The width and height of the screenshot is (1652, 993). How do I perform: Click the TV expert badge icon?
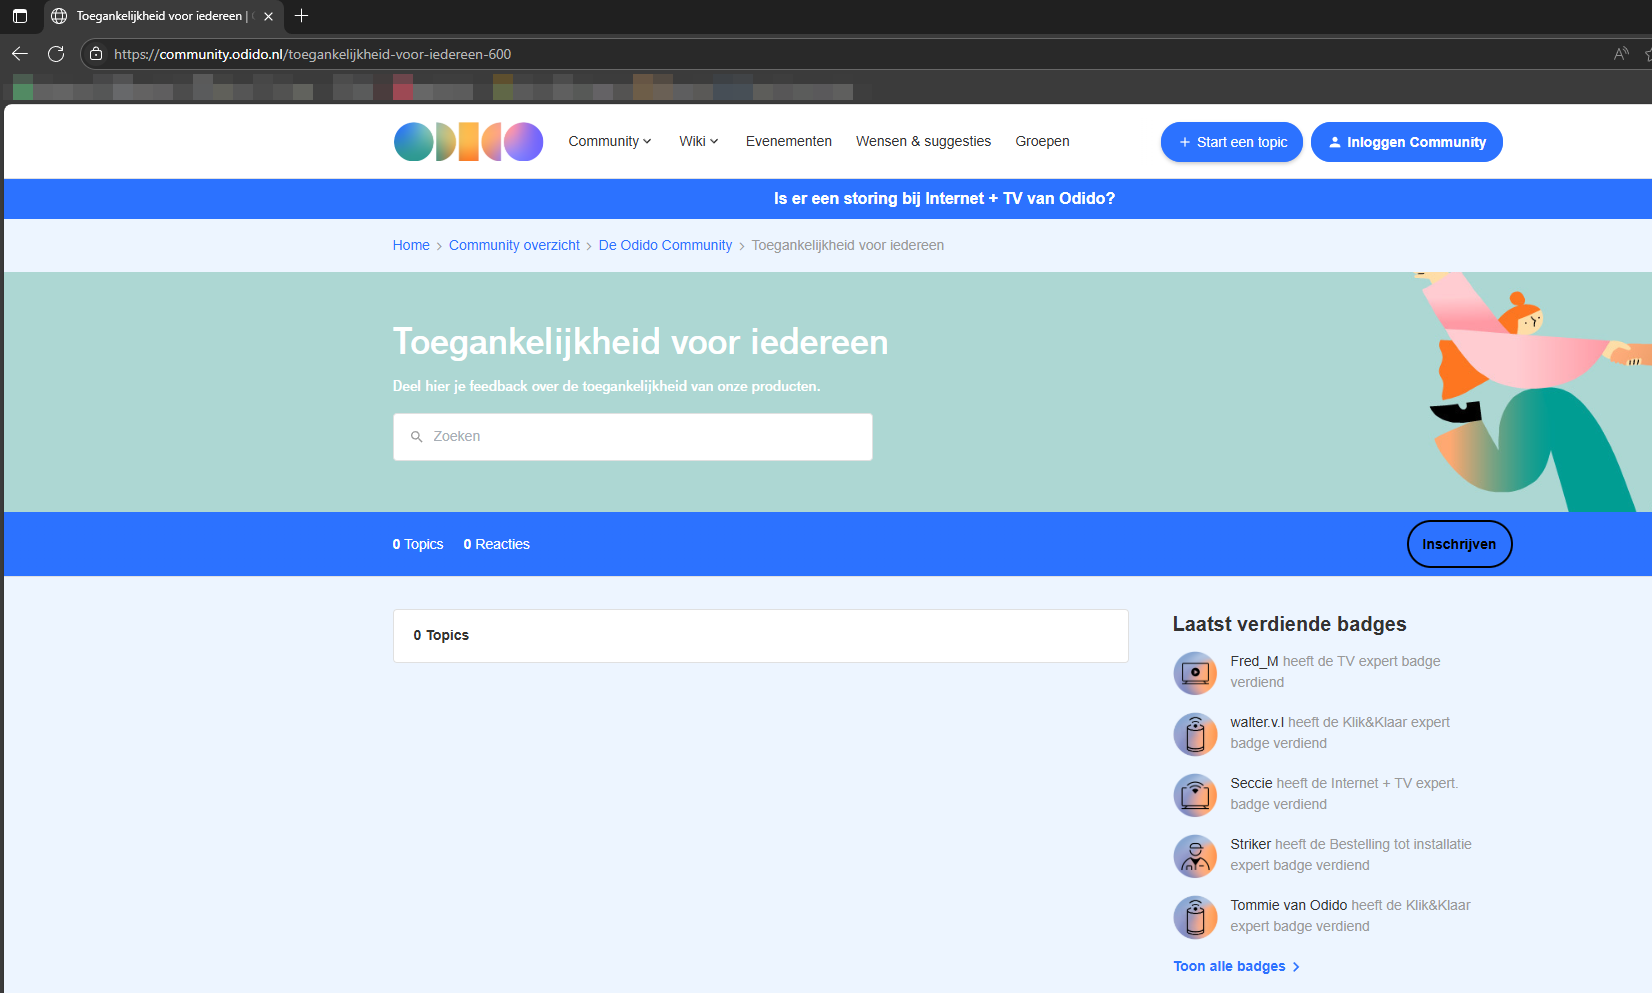coord(1195,673)
